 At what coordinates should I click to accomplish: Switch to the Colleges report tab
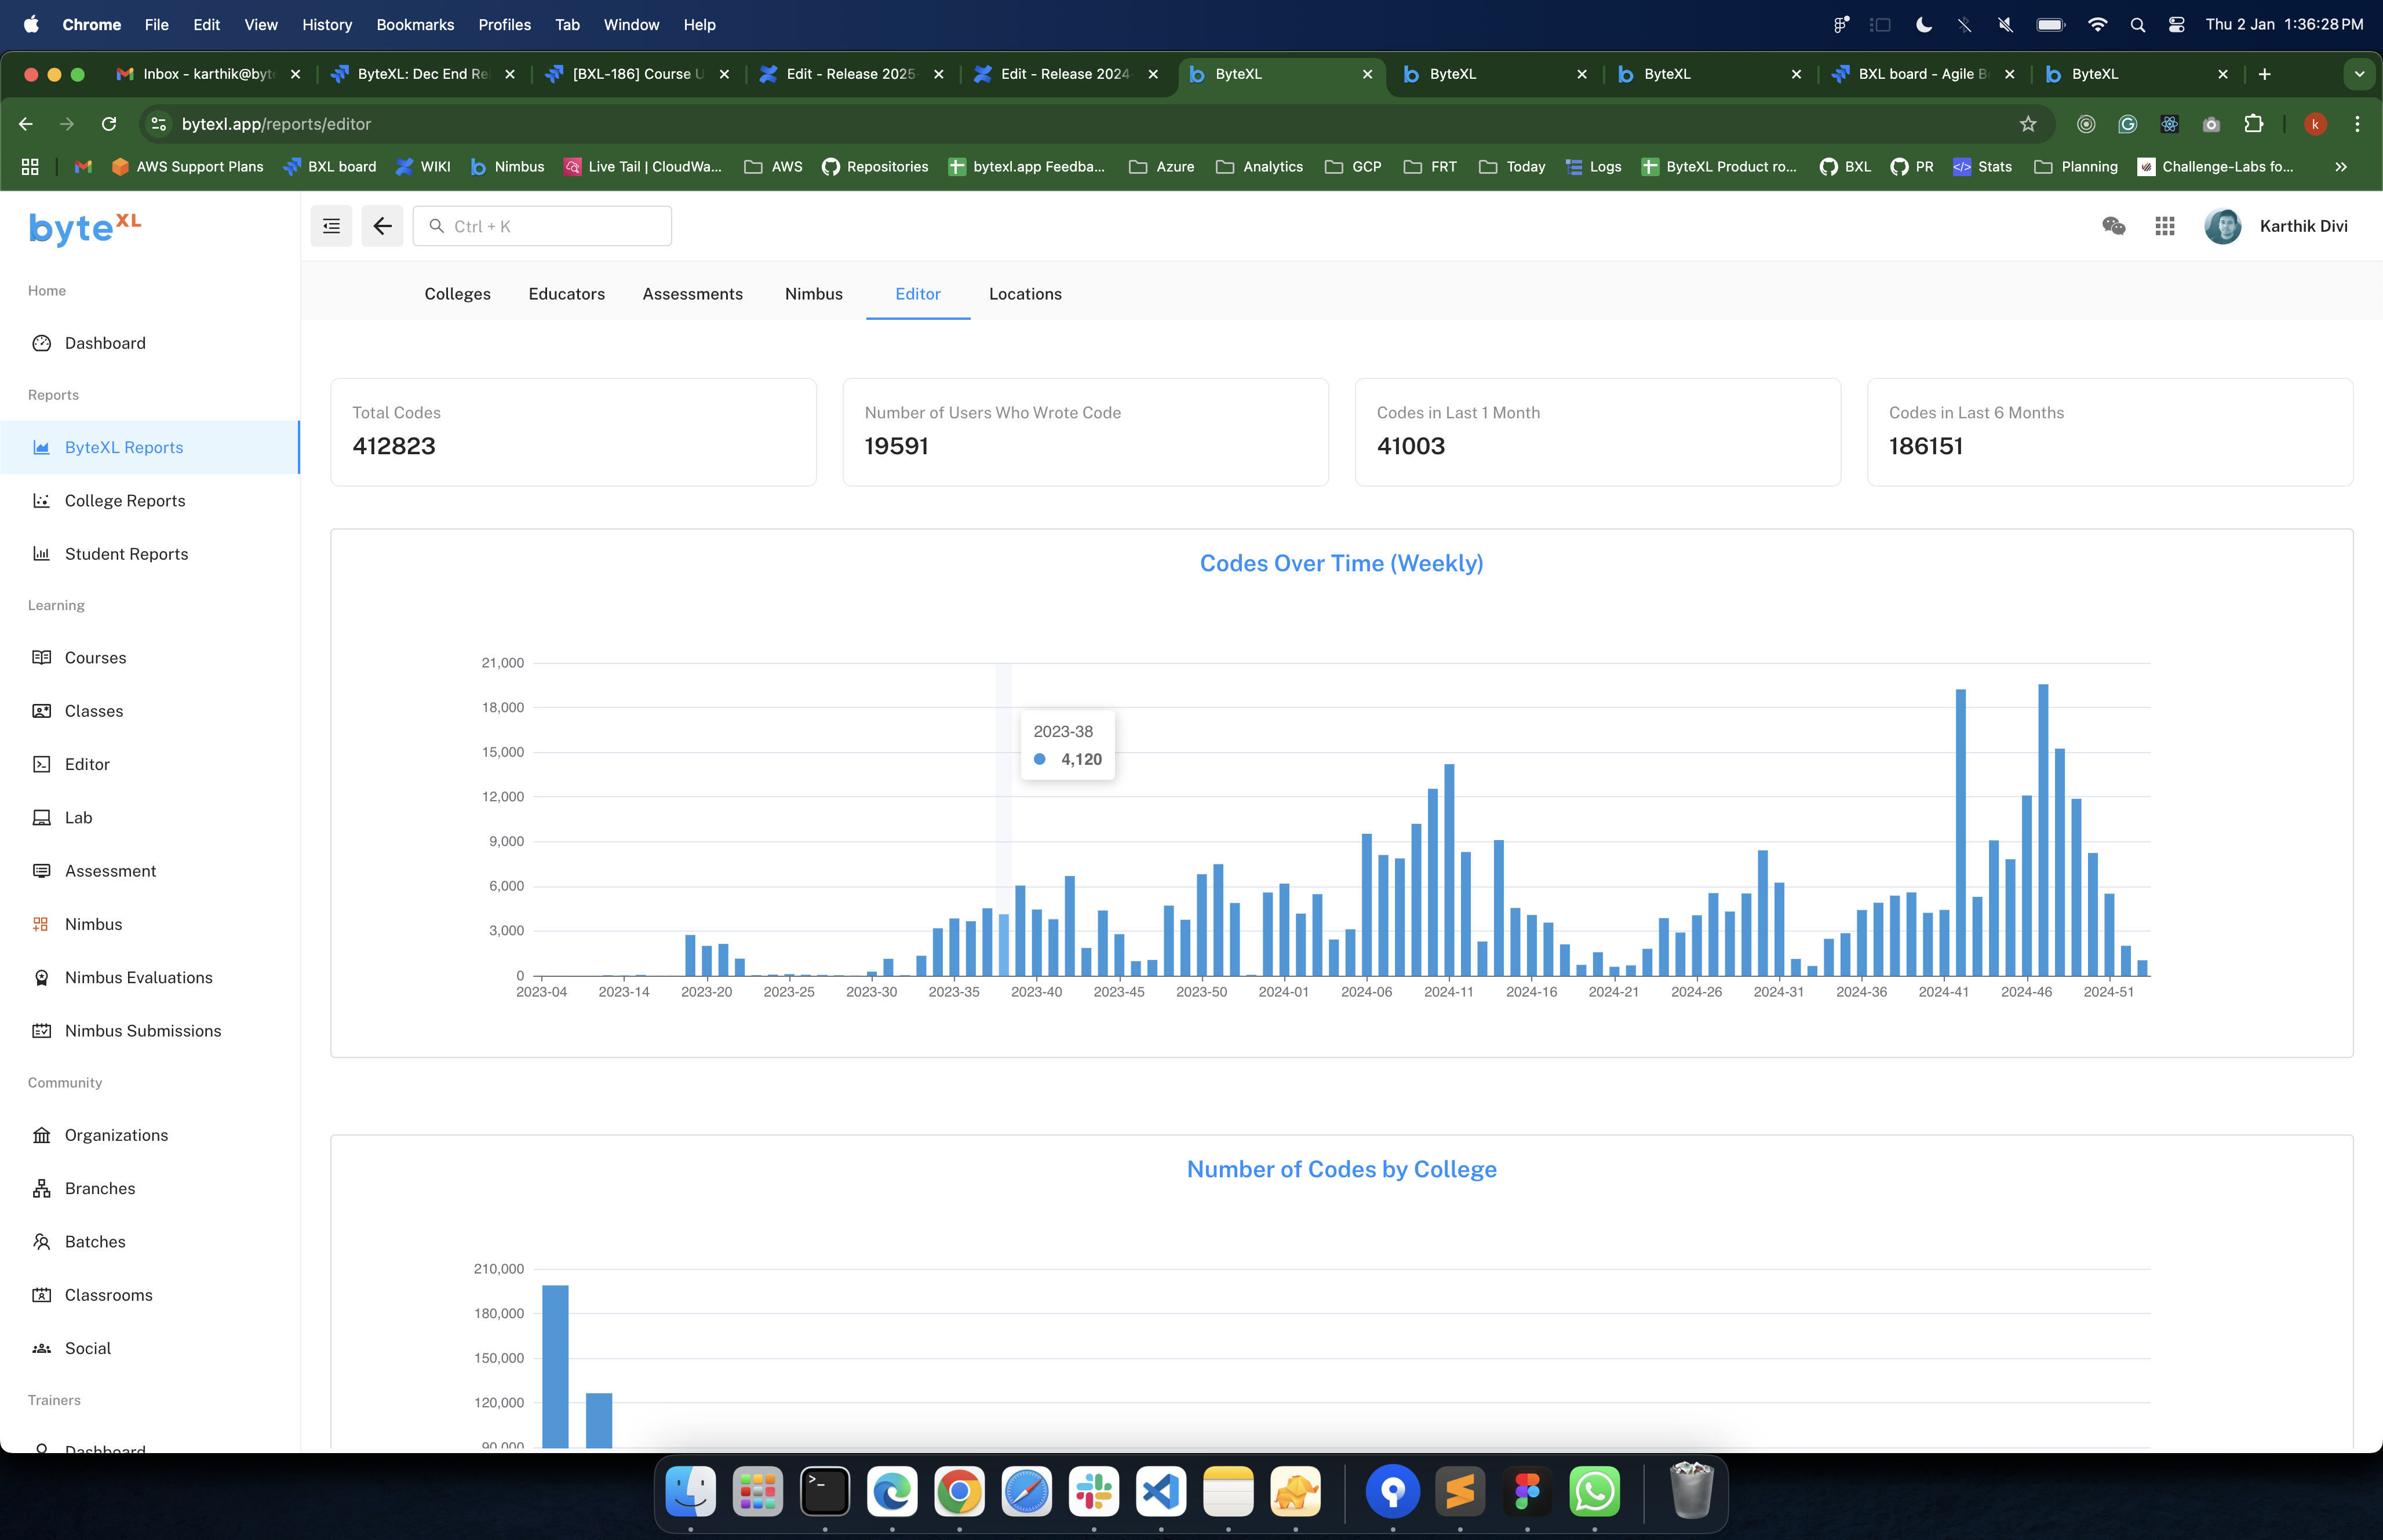457,294
